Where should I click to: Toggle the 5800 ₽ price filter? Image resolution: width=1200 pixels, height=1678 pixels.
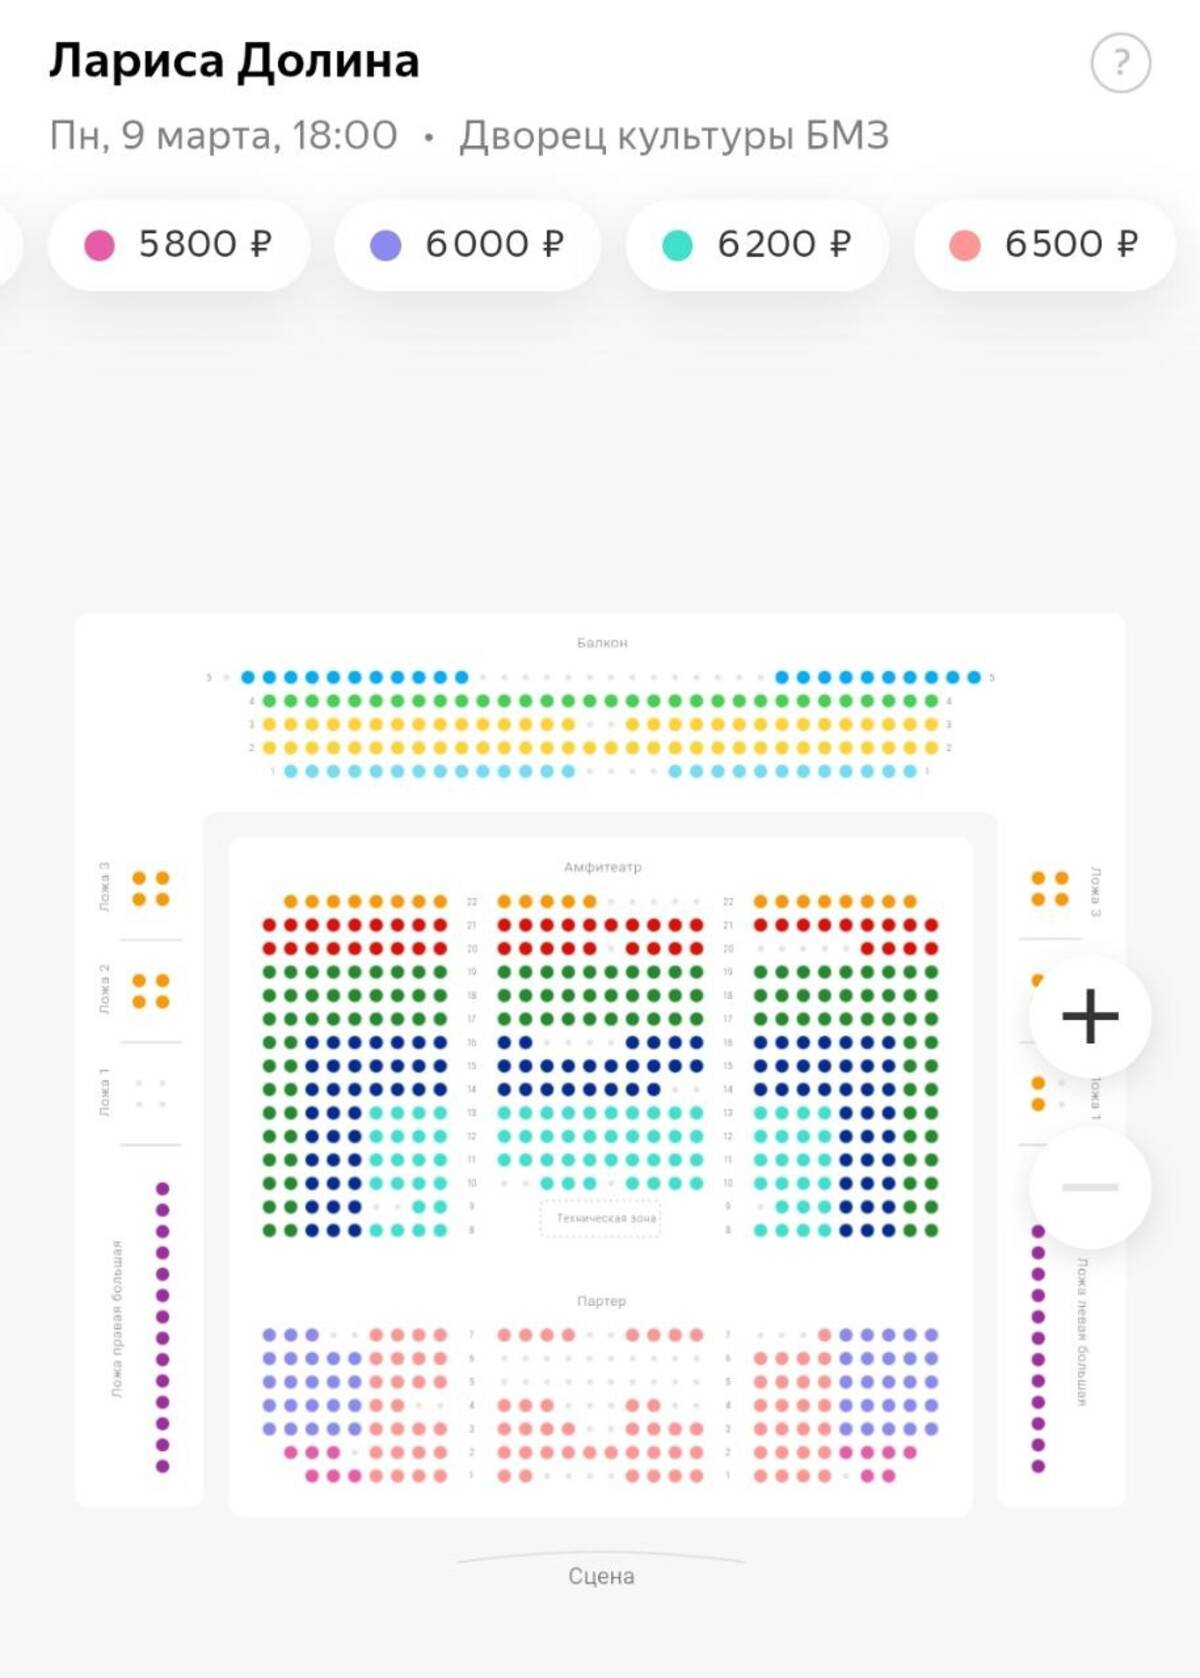pyautogui.click(x=180, y=245)
